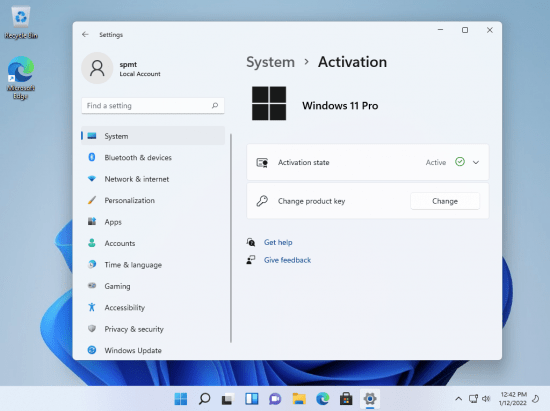Click the Settings gear on taskbar
The height and width of the screenshot is (411, 550).
(x=370, y=399)
